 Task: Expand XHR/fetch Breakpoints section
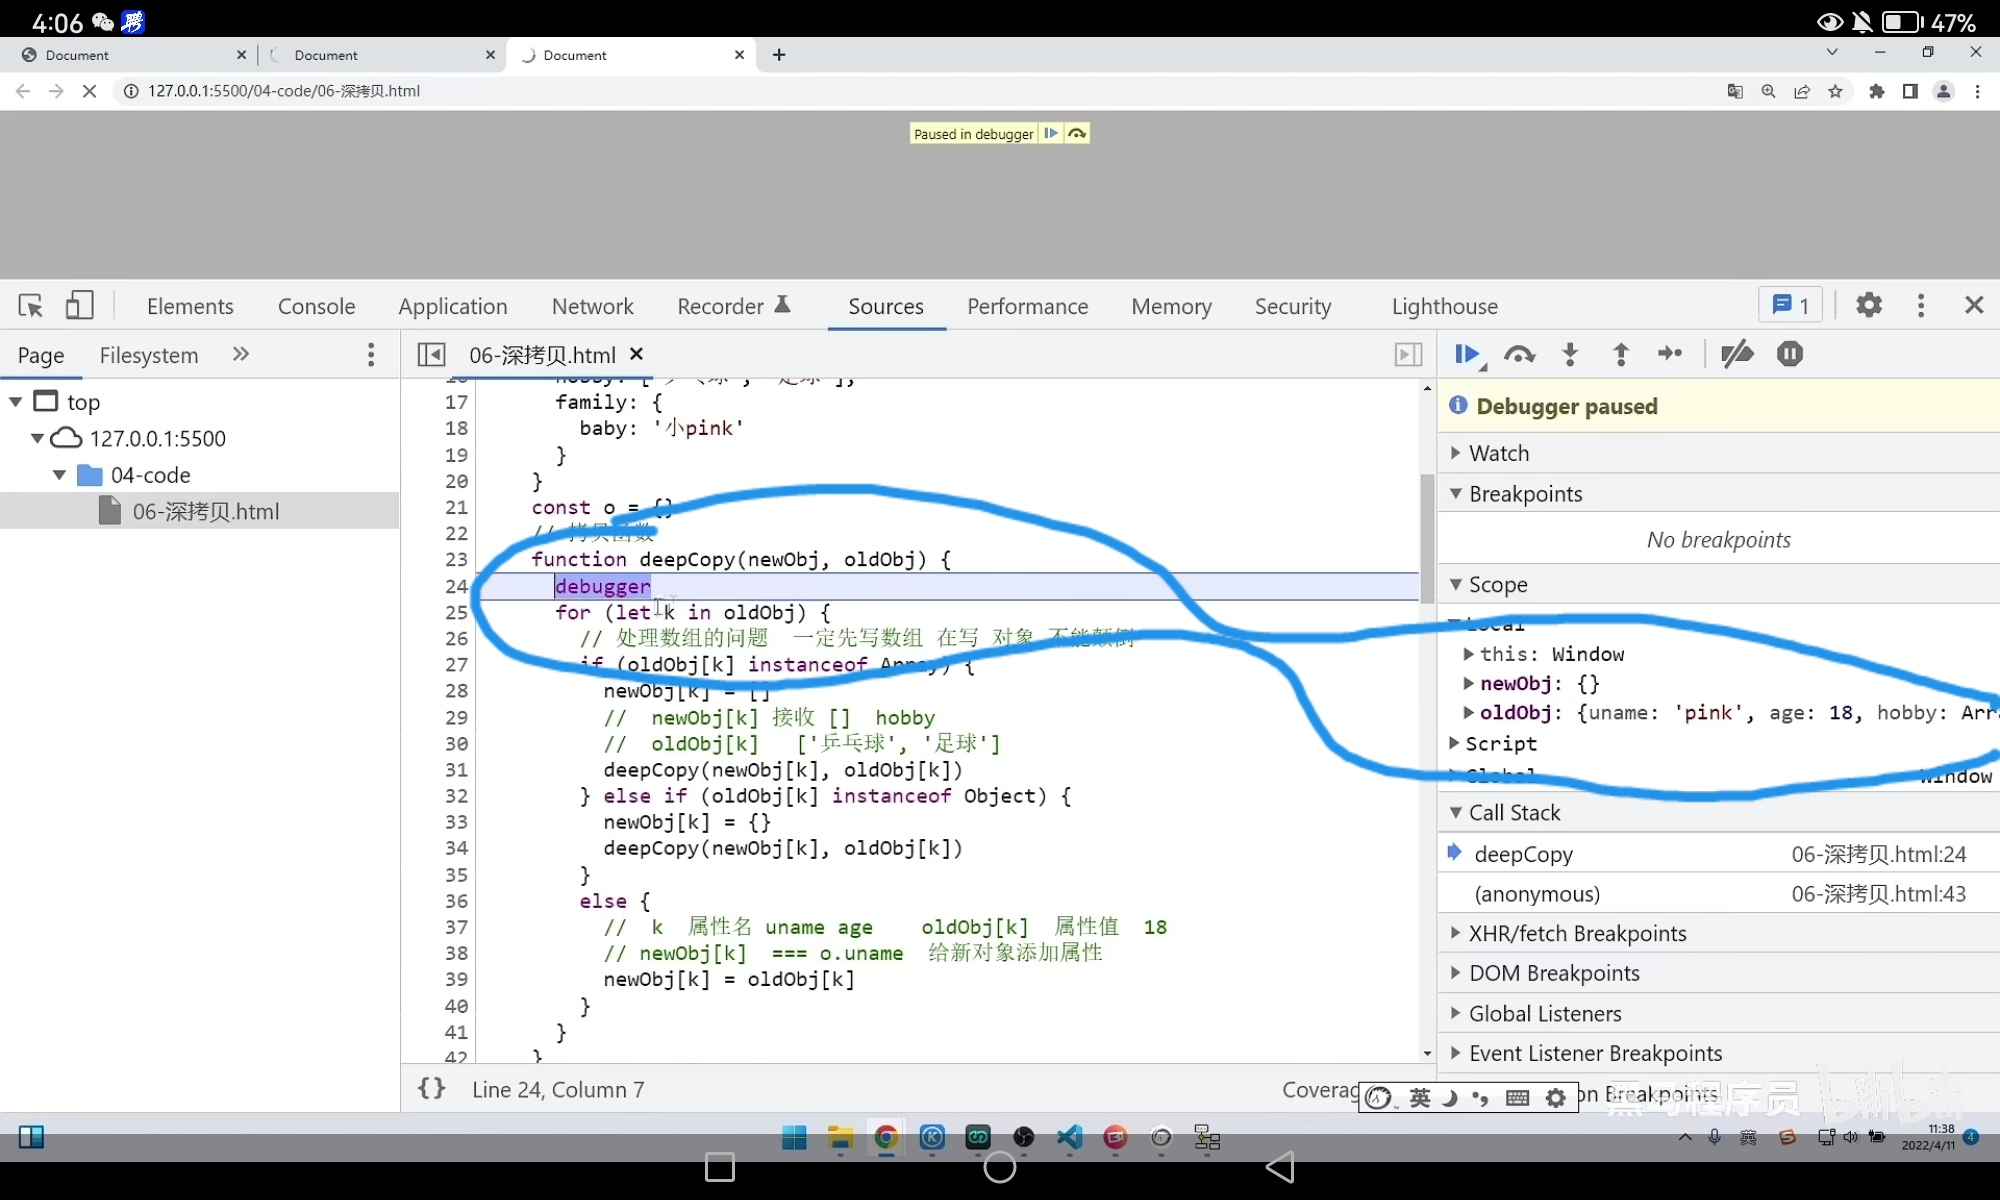pos(1576,933)
